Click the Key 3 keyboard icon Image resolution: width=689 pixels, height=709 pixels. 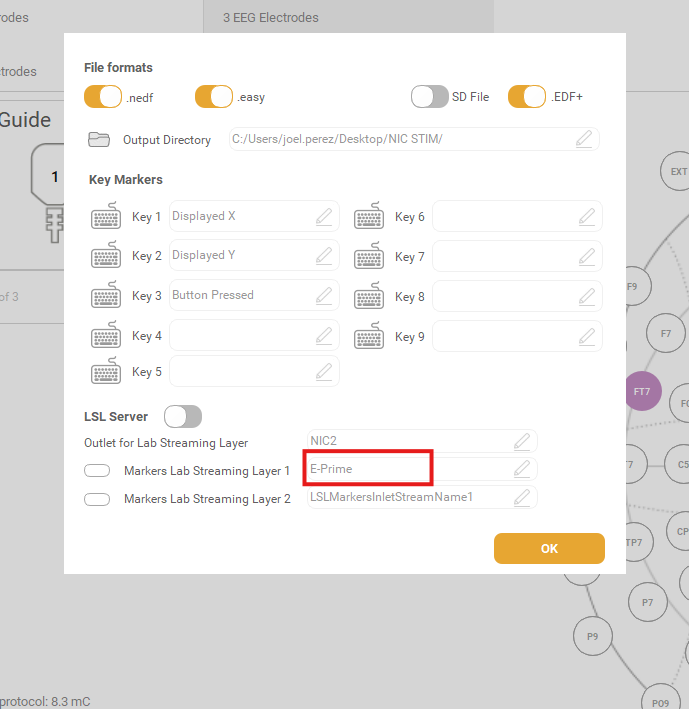pos(106,295)
